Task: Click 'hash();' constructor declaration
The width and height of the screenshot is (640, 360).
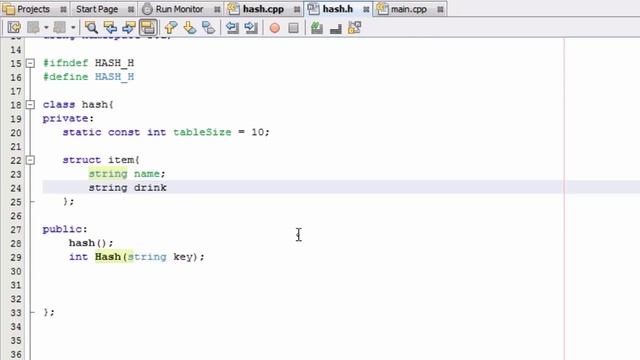Action: [x=91, y=243]
